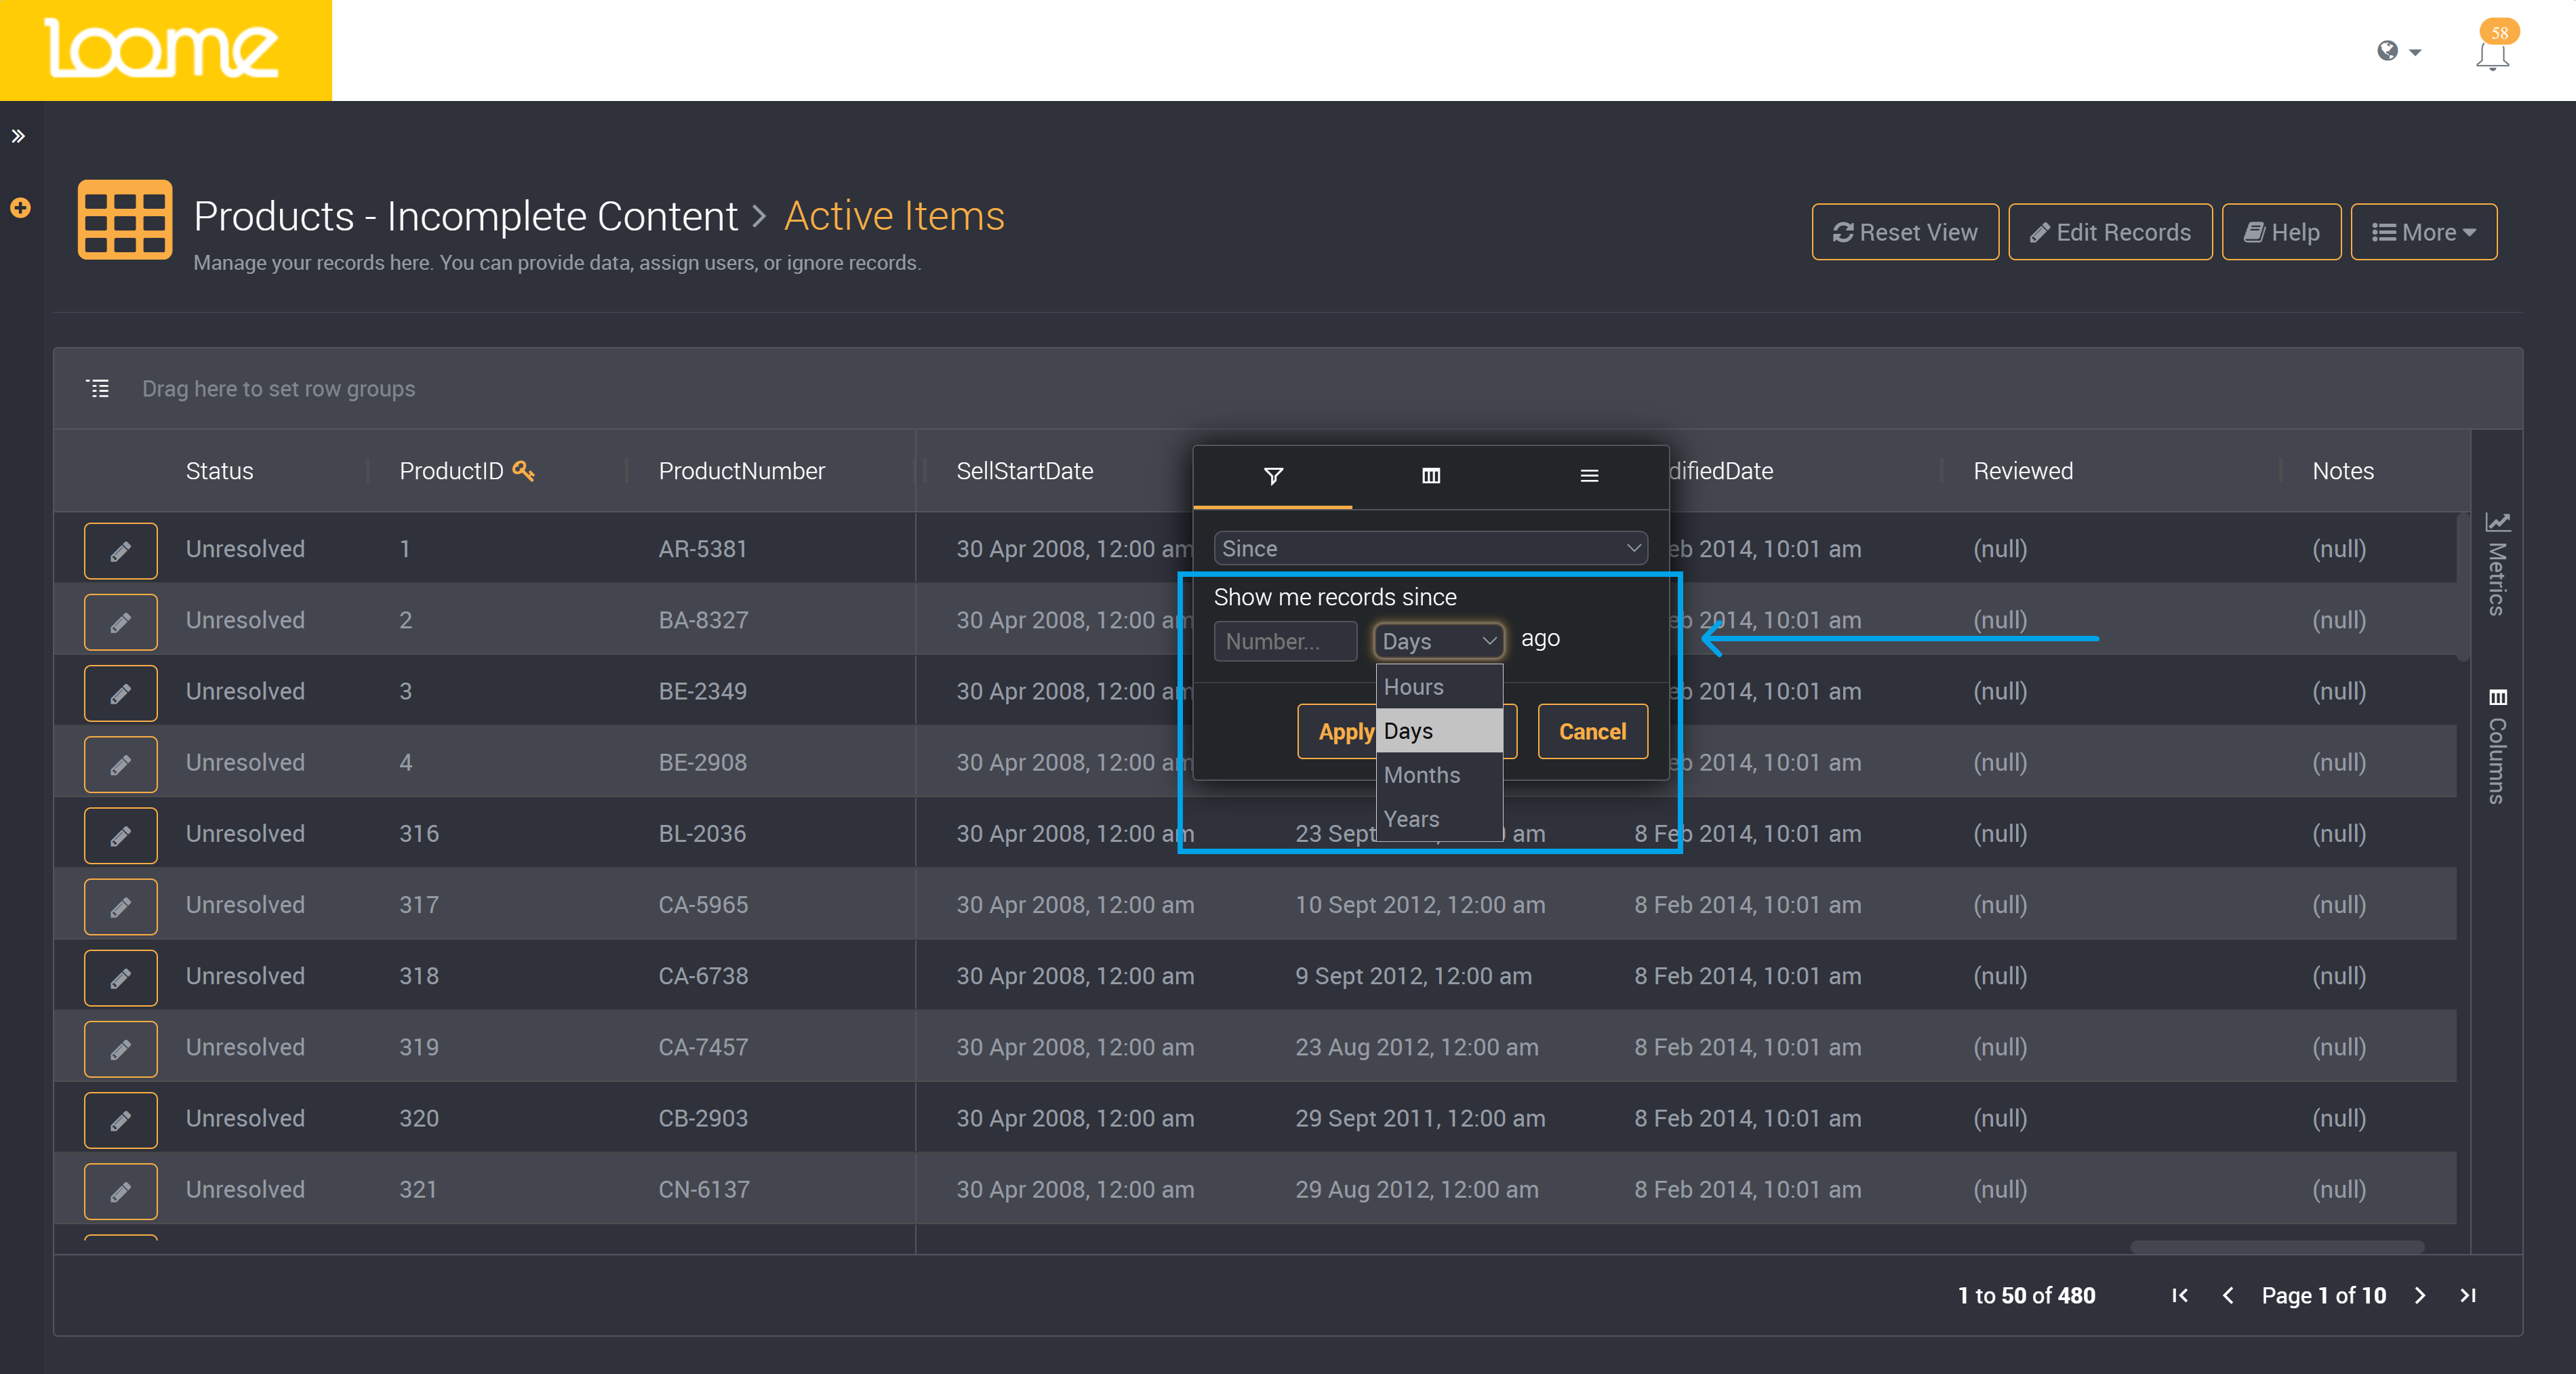The image size is (2576, 1374).
Task: Edit record AR-5381 via pencil icon
Action: tap(120, 550)
